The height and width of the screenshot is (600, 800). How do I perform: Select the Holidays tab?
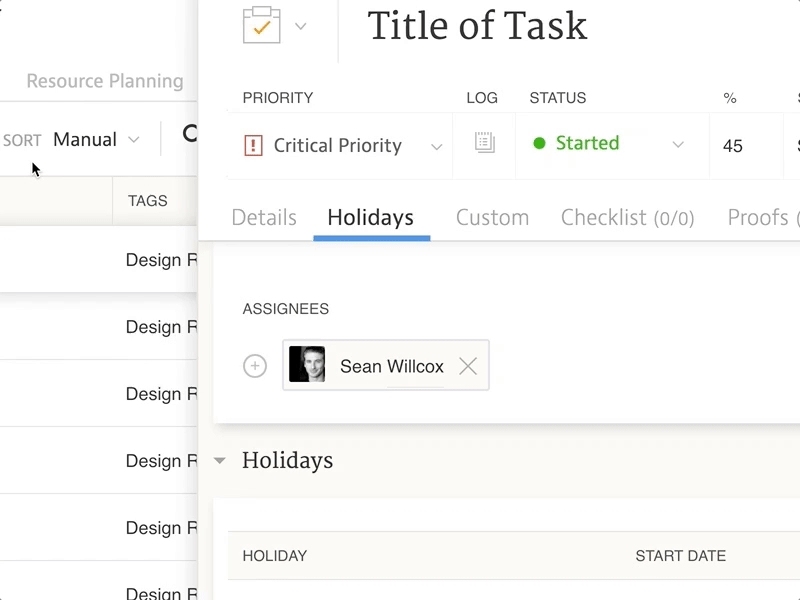370,218
